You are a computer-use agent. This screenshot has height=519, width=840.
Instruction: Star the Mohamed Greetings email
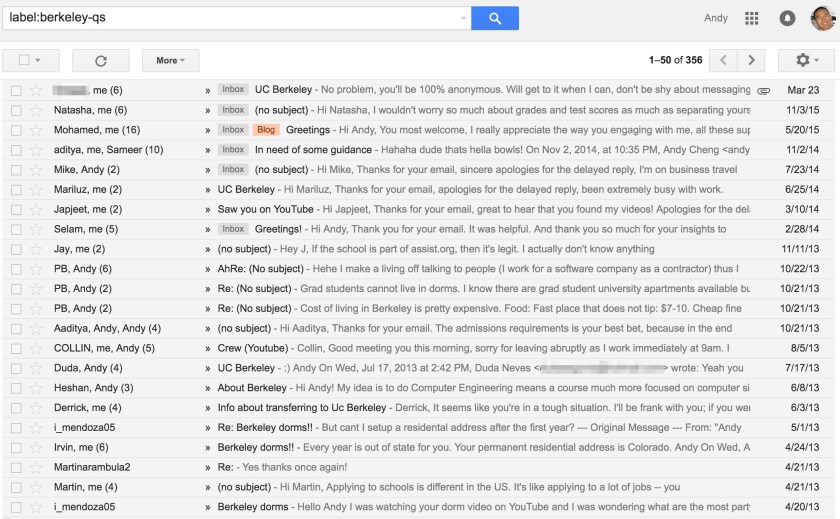pos(36,130)
